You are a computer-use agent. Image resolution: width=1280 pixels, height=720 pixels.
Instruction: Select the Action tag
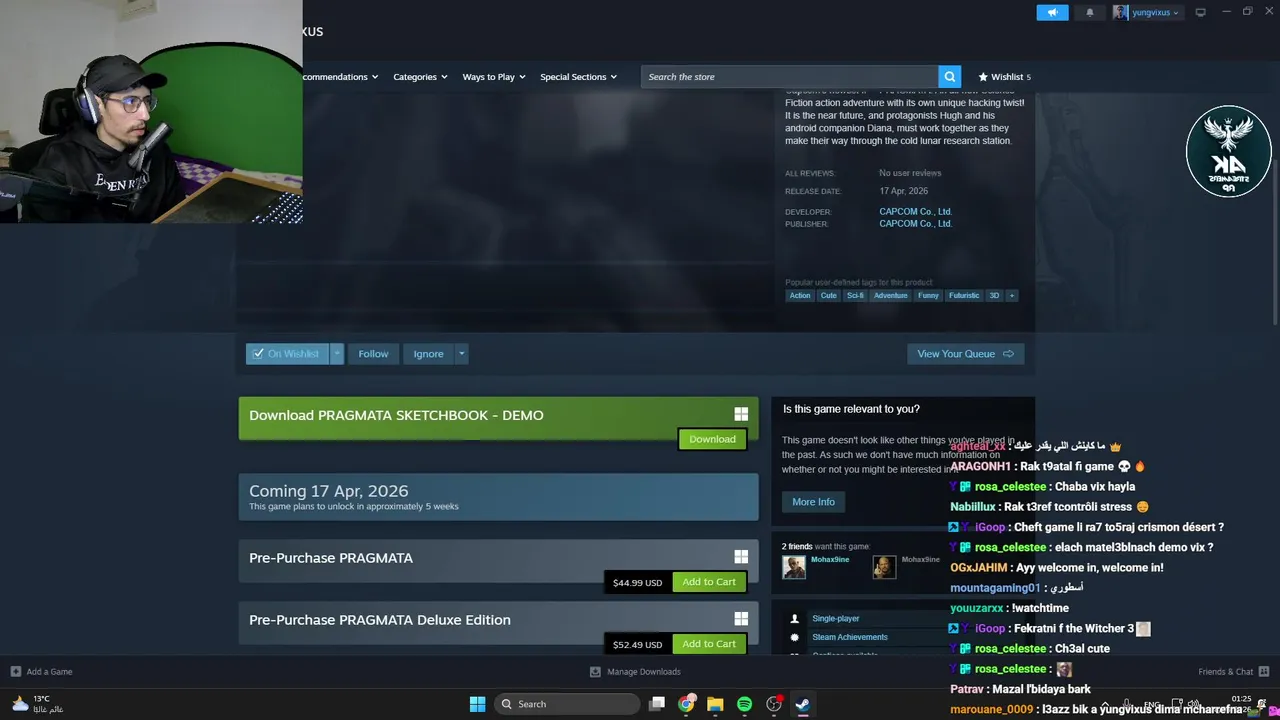pyautogui.click(x=800, y=295)
